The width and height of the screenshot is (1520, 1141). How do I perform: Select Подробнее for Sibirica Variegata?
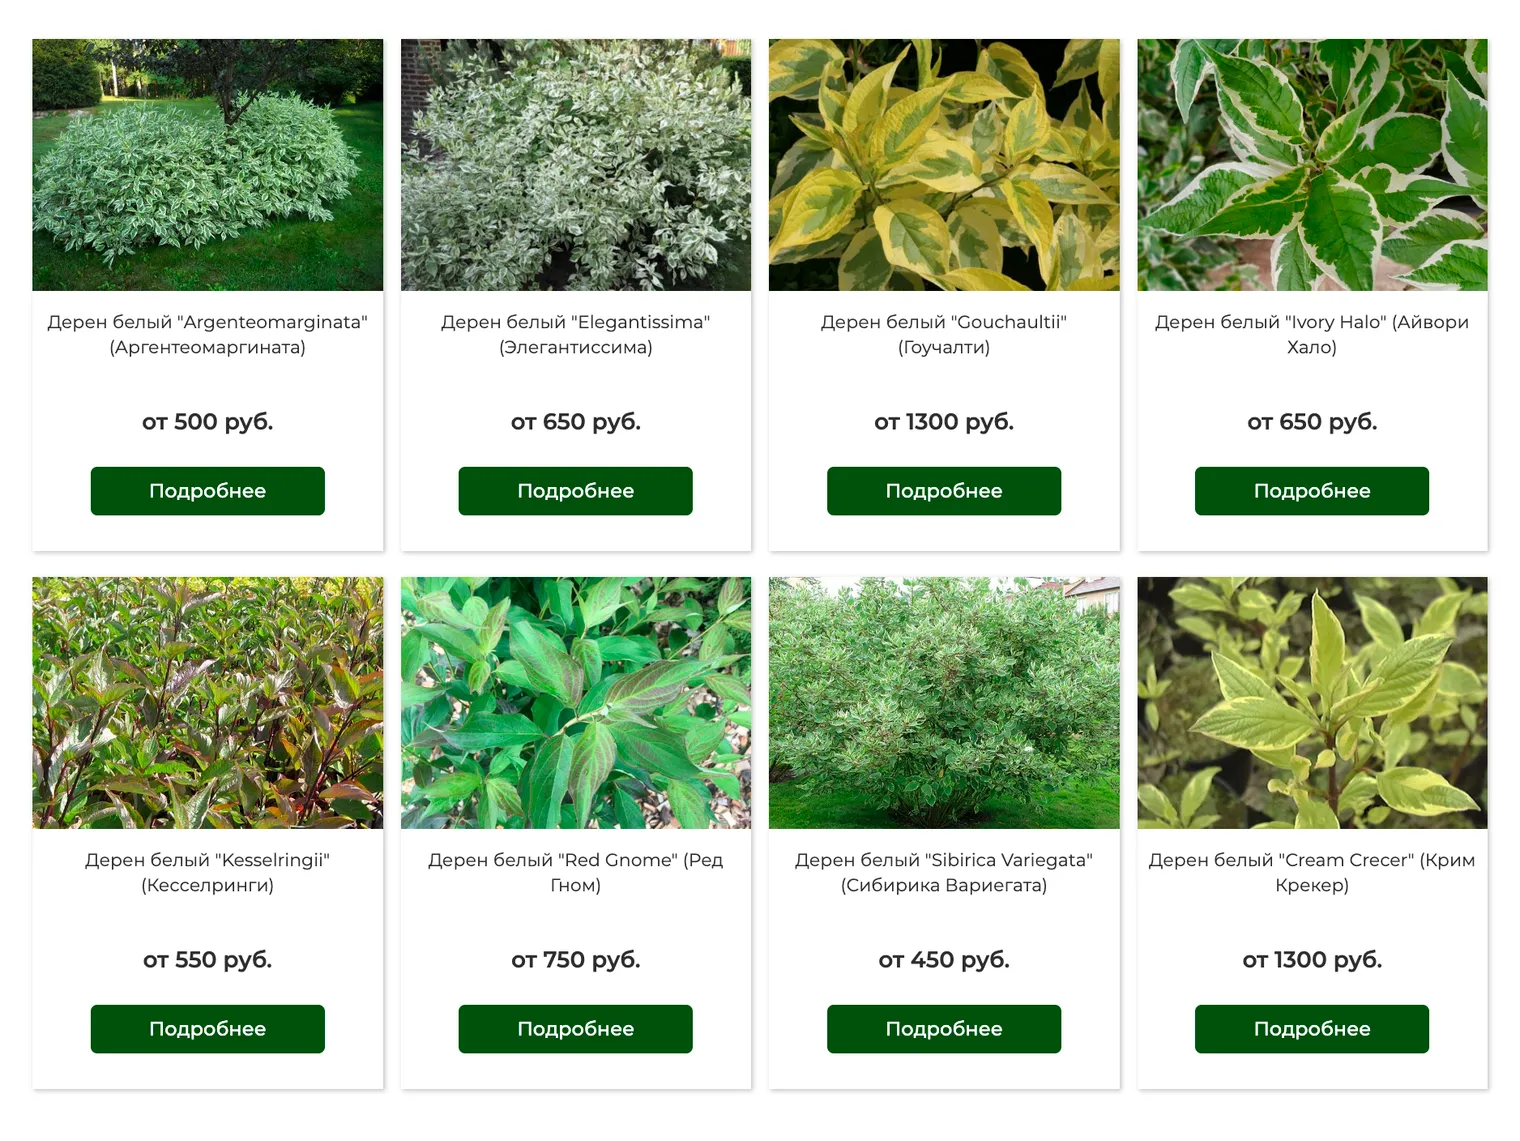tap(944, 1029)
